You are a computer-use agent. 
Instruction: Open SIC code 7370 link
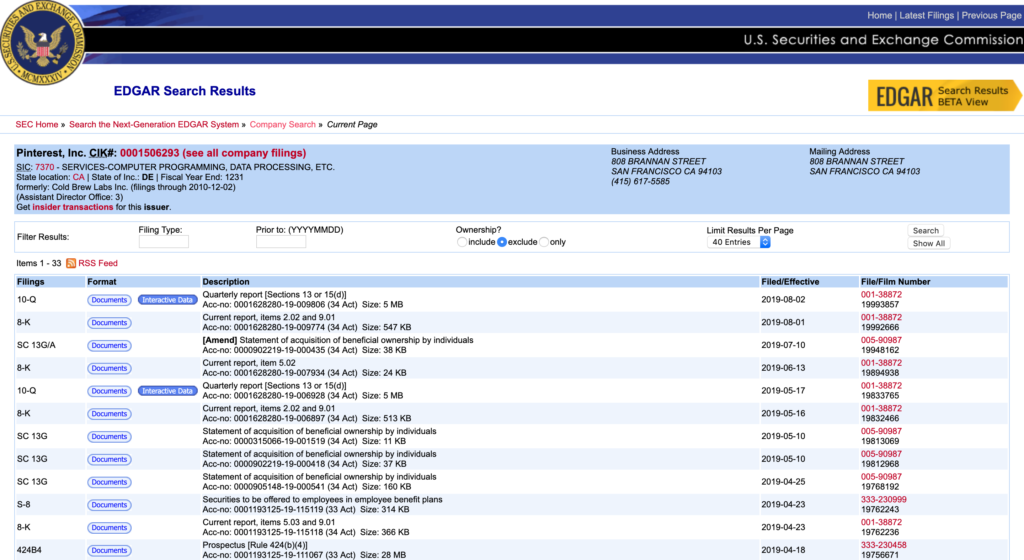(x=44, y=167)
